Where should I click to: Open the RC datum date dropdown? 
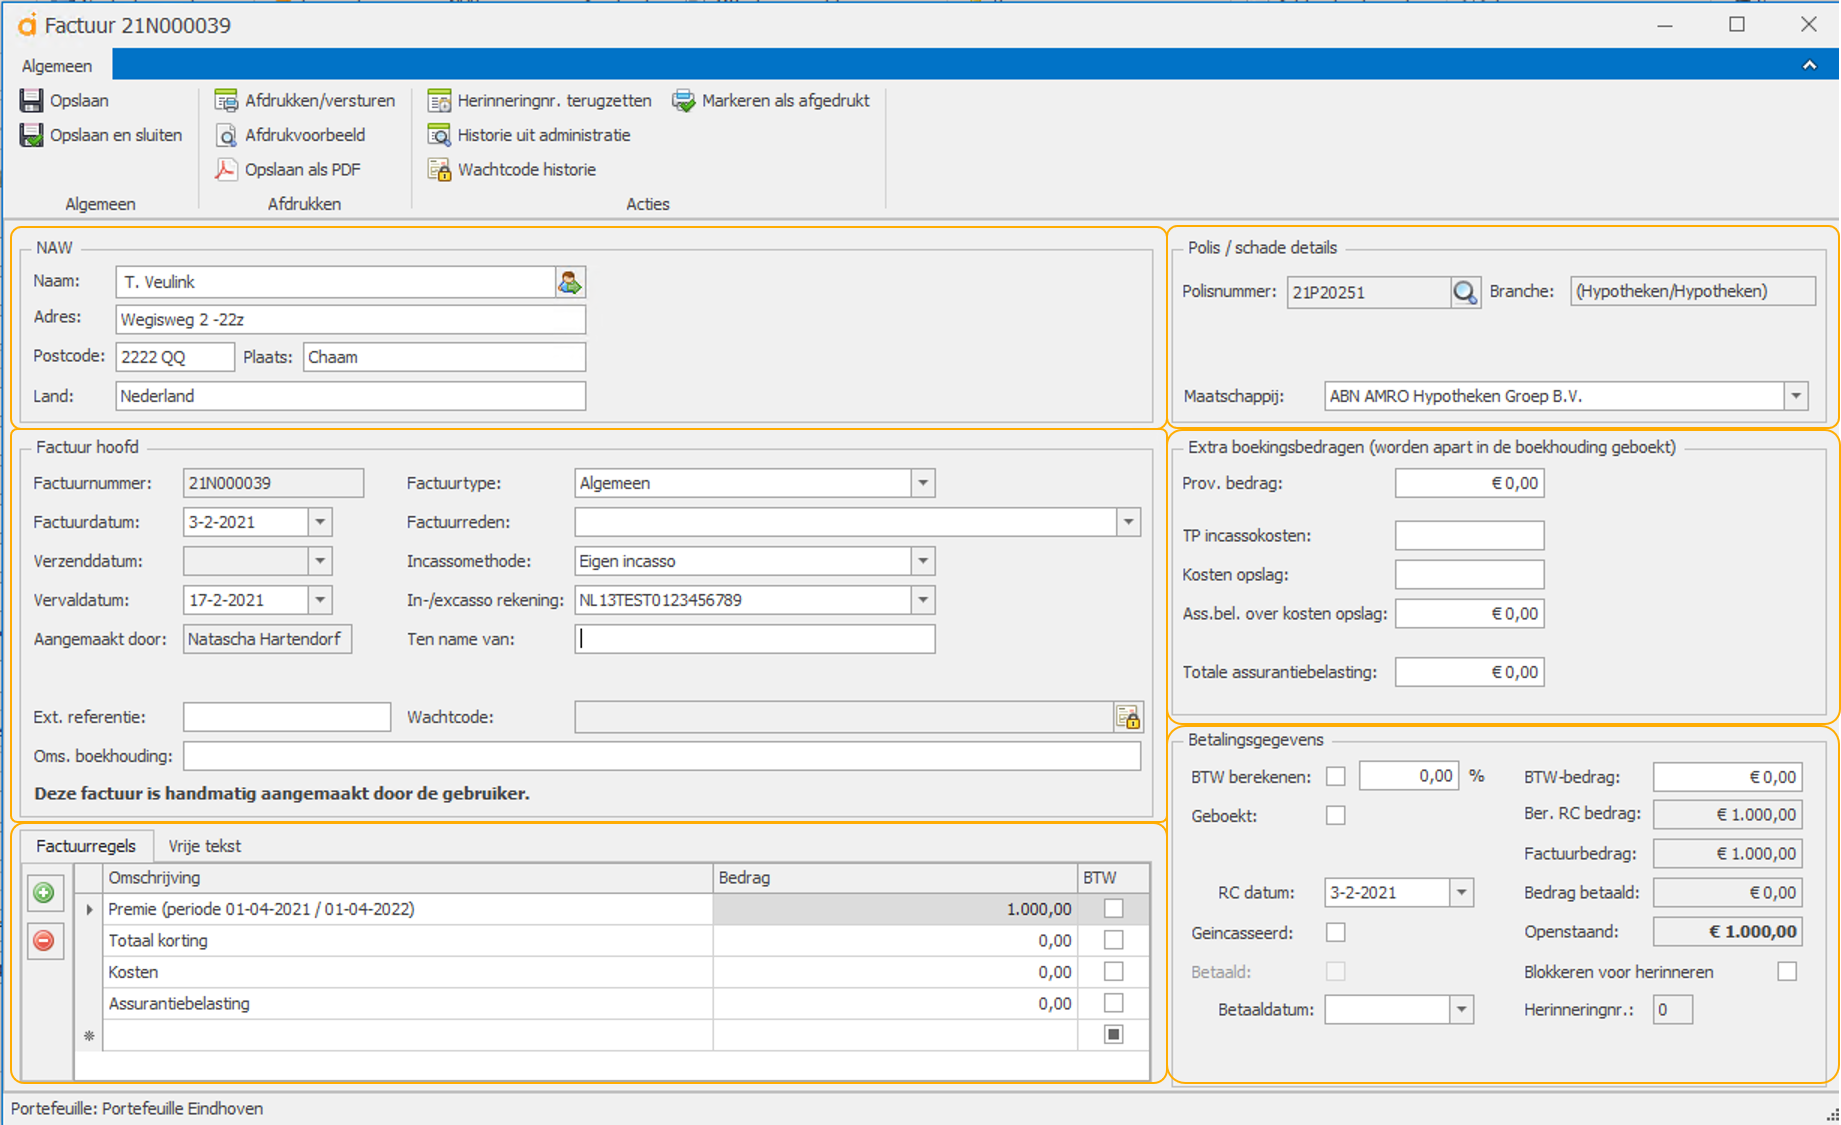pos(1462,892)
